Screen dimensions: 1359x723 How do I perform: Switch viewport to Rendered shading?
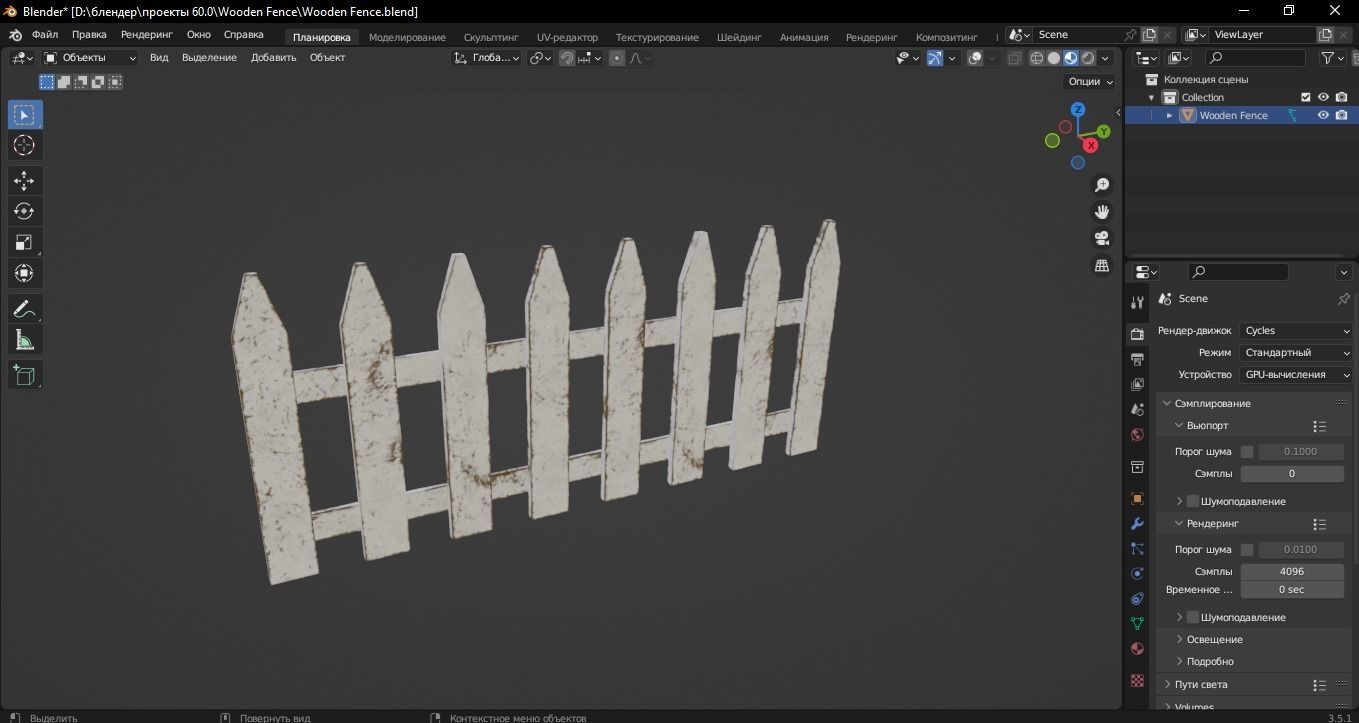click(x=1088, y=58)
